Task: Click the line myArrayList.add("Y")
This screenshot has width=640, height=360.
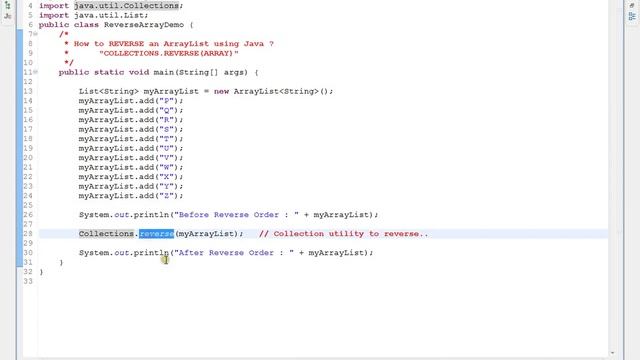Action: 131,186
